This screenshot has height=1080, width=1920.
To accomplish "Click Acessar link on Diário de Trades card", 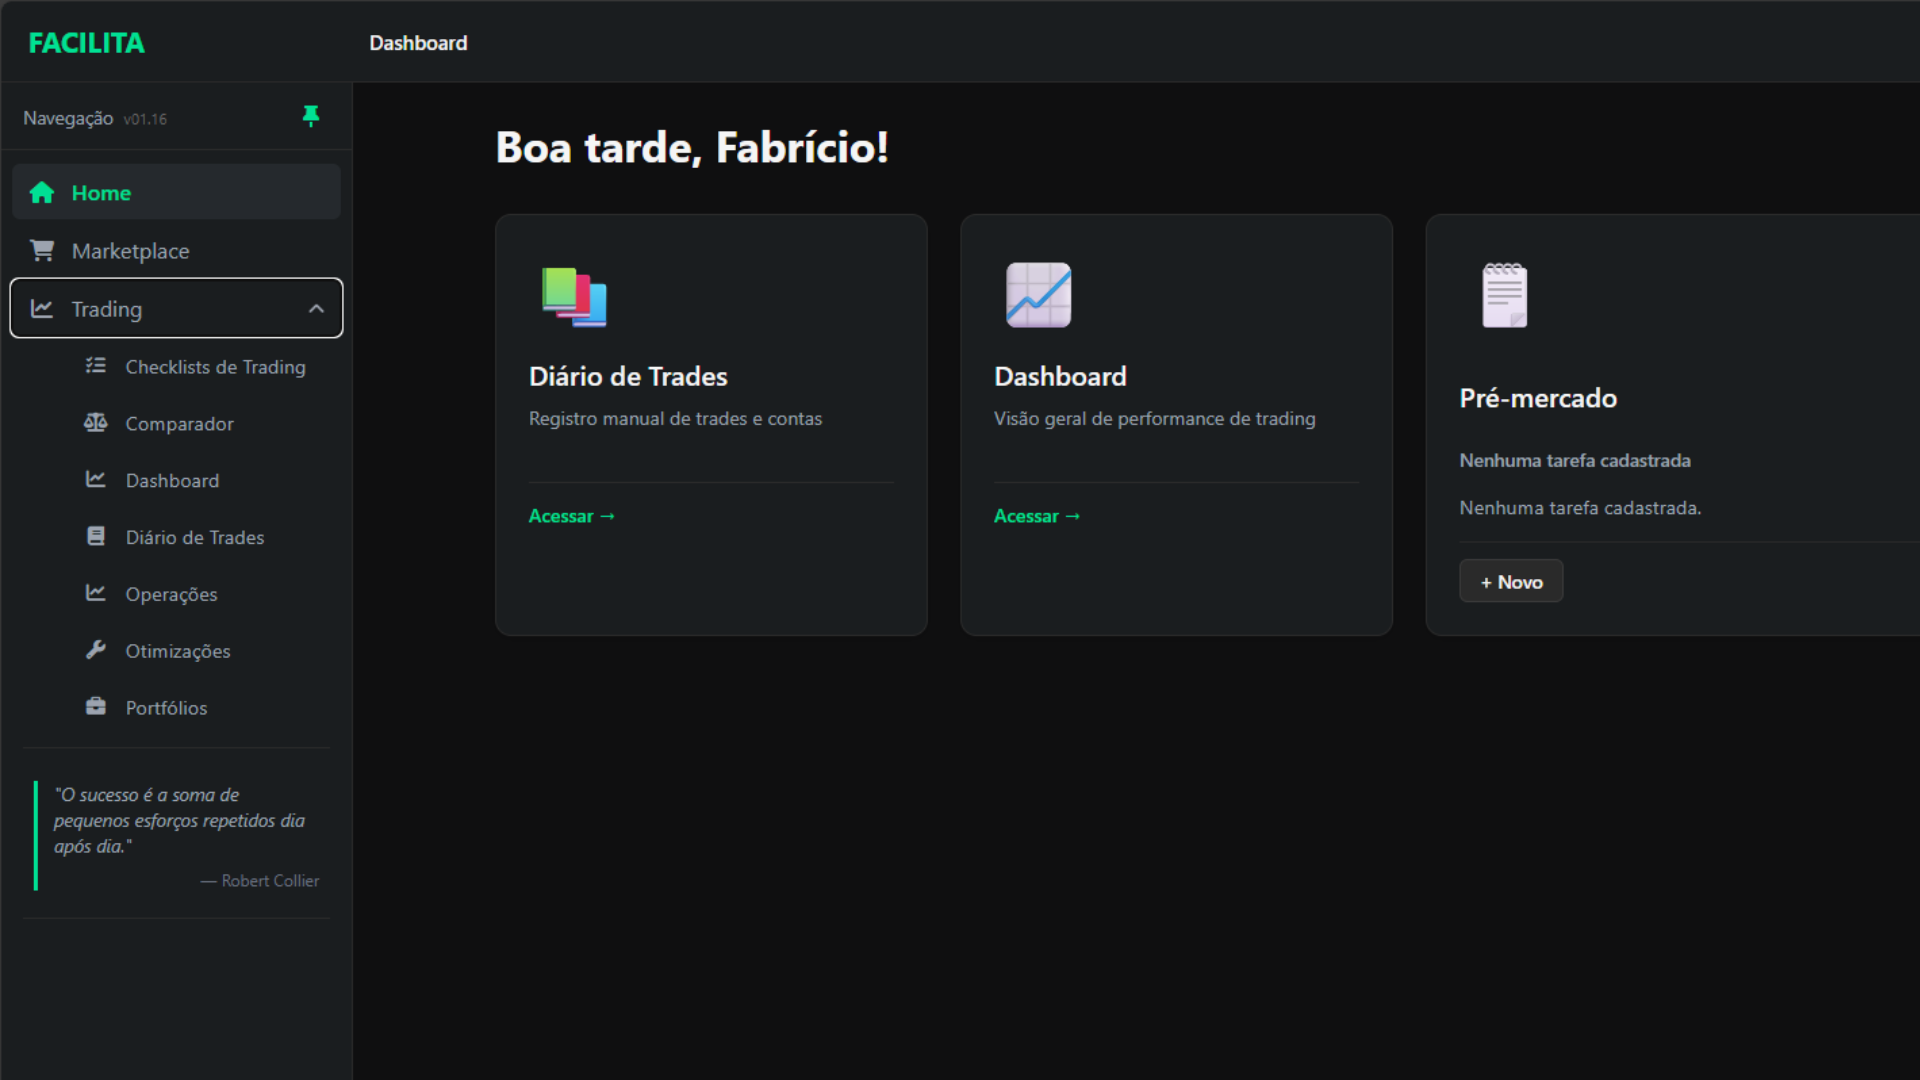I will [571, 516].
